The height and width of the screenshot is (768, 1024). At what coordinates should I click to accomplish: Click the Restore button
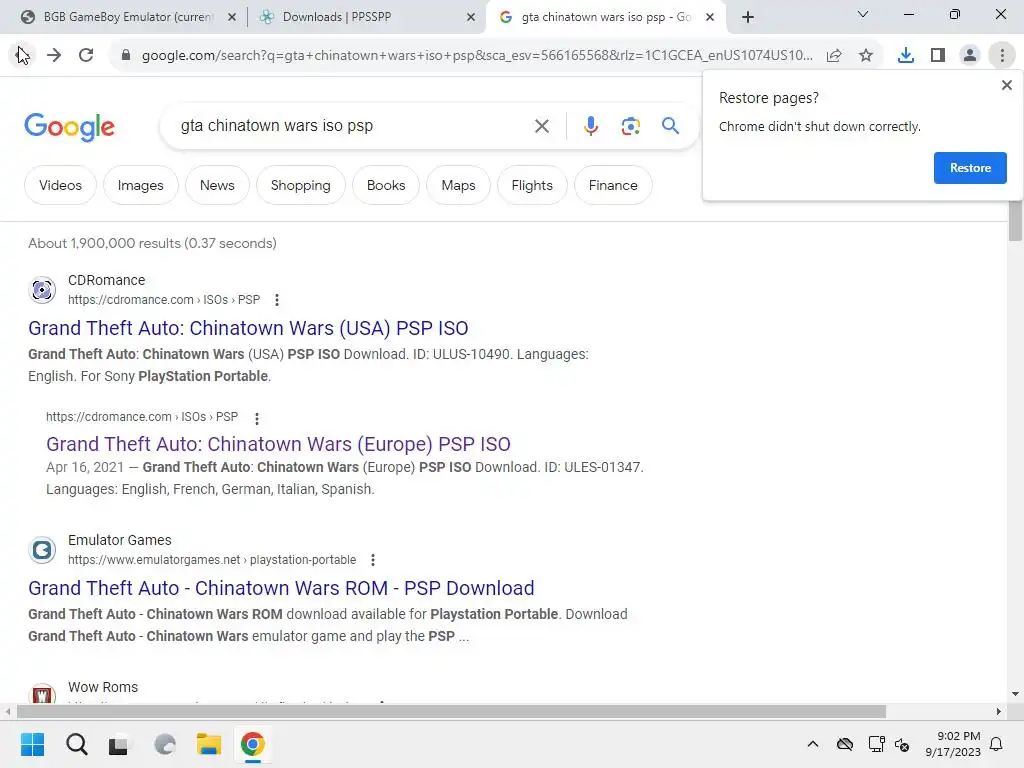tap(970, 168)
